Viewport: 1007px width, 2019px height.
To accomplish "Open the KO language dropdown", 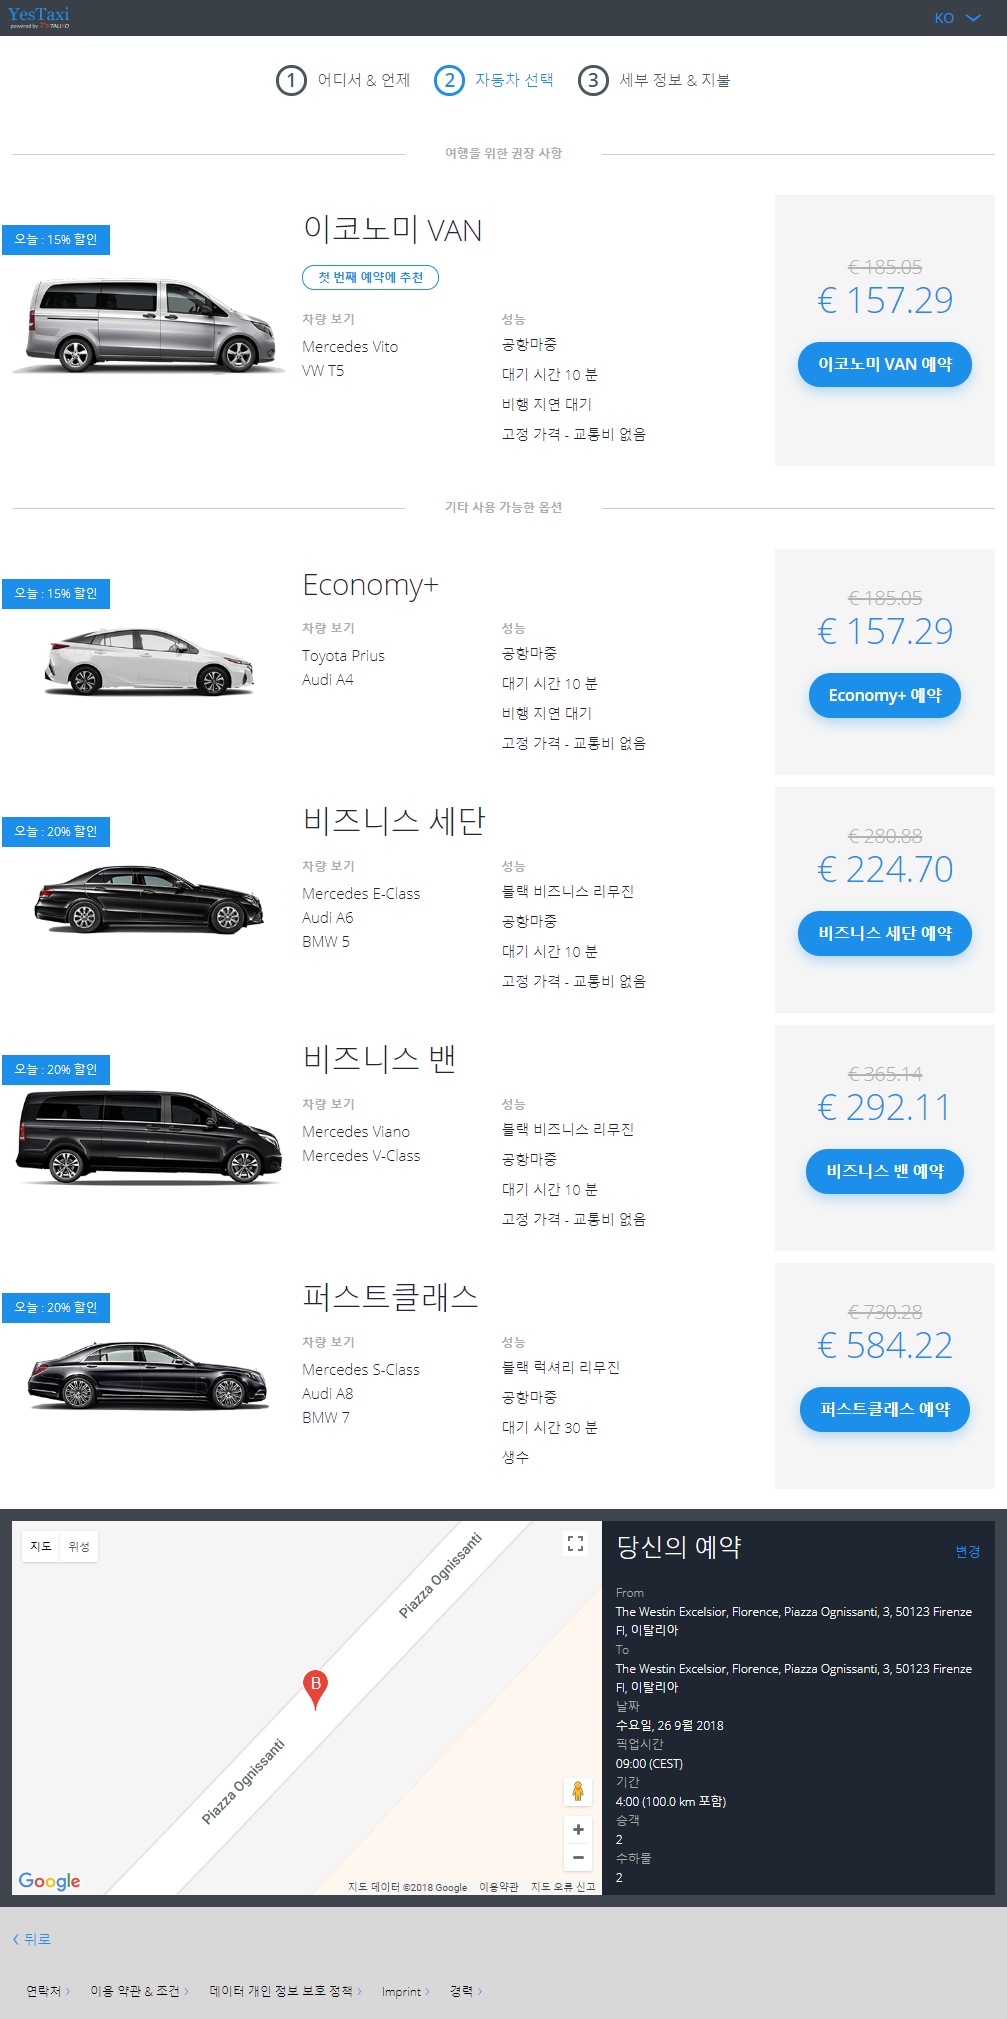I will click(957, 18).
